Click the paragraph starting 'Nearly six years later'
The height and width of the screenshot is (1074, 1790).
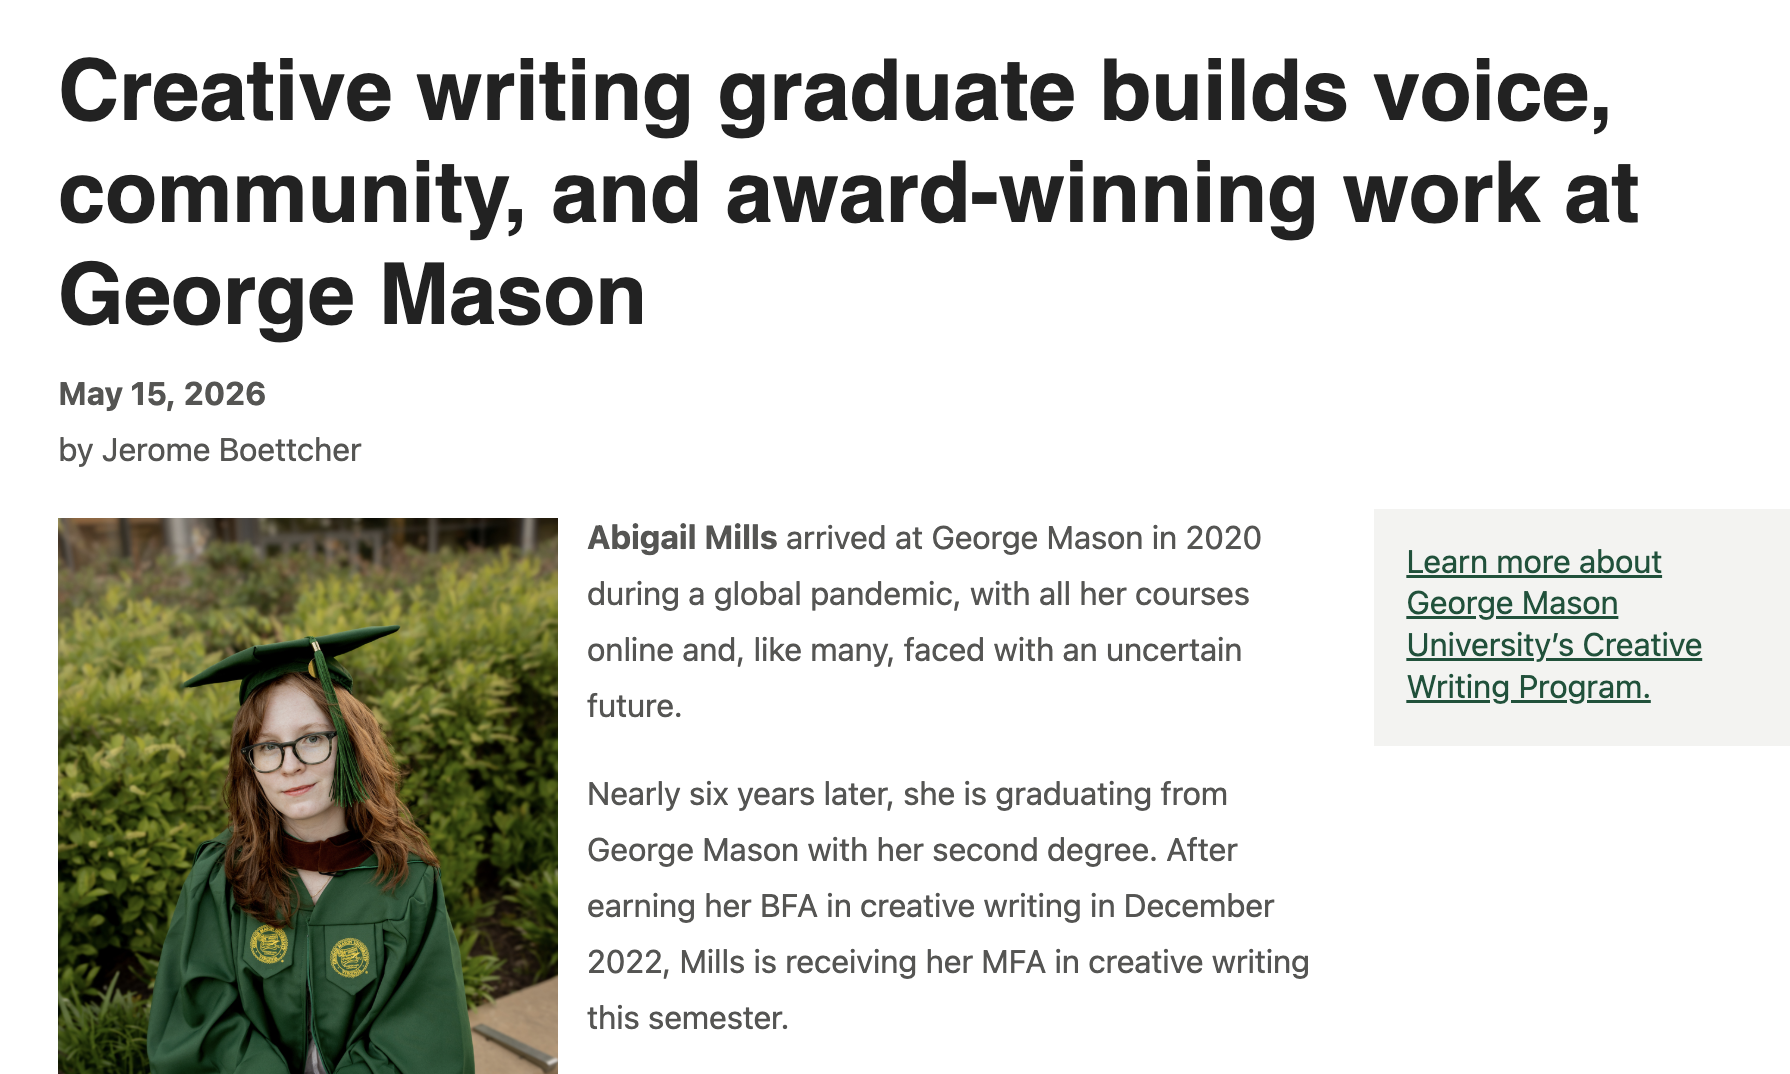(948, 906)
